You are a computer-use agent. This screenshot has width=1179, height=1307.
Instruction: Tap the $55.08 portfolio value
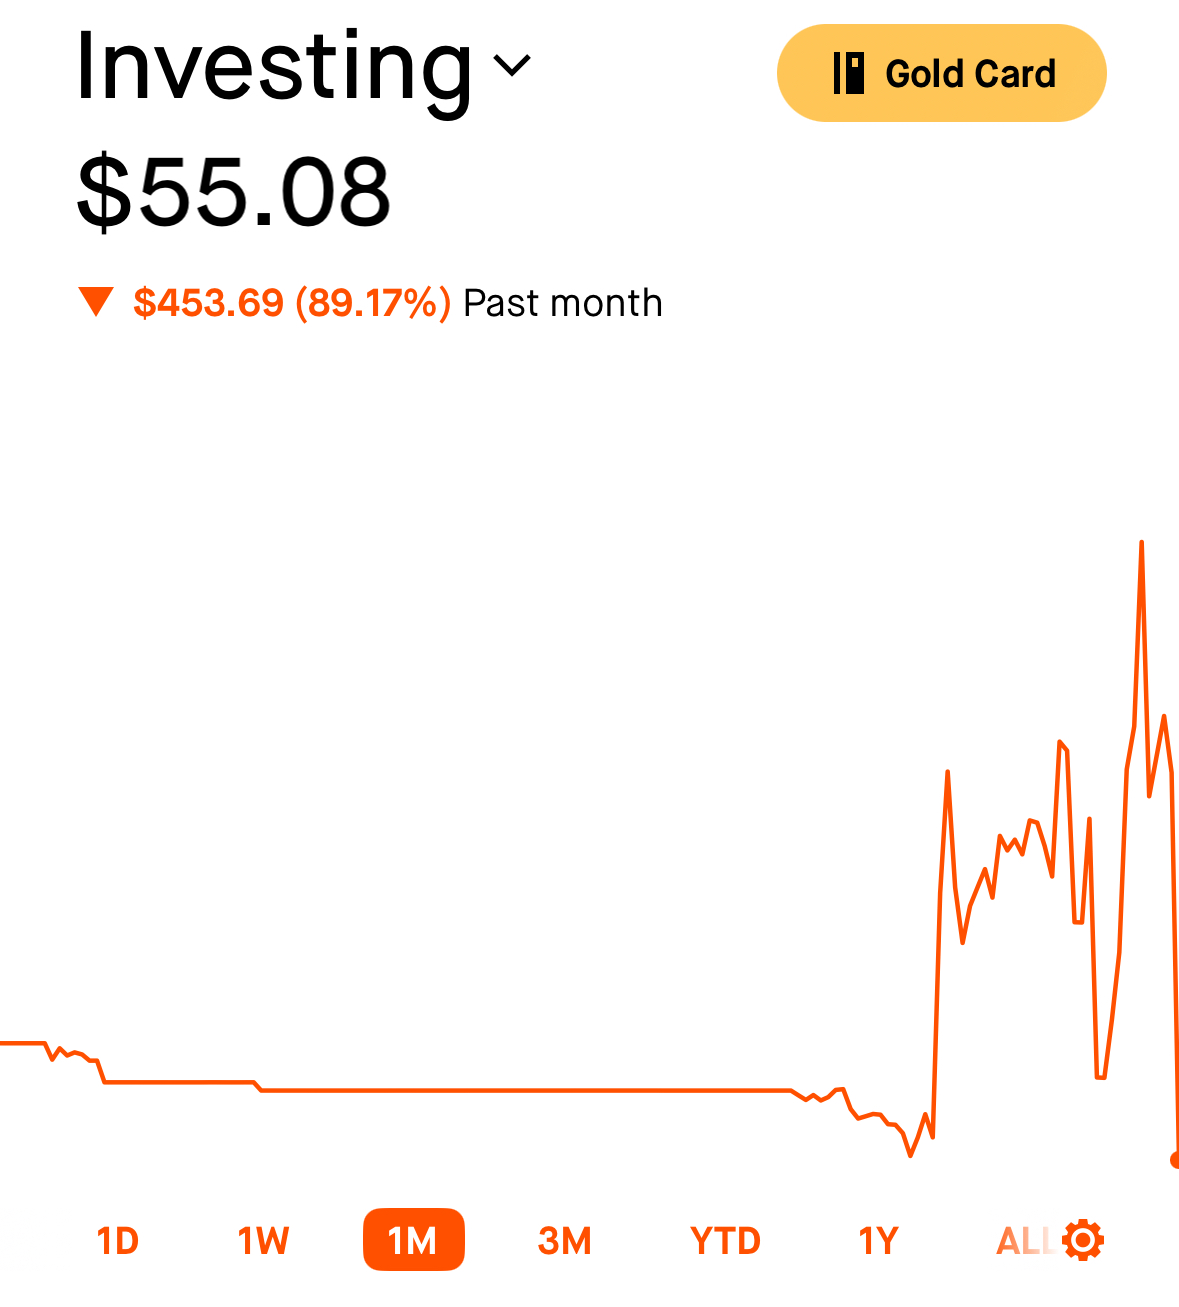pyautogui.click(x=233, y=192)
